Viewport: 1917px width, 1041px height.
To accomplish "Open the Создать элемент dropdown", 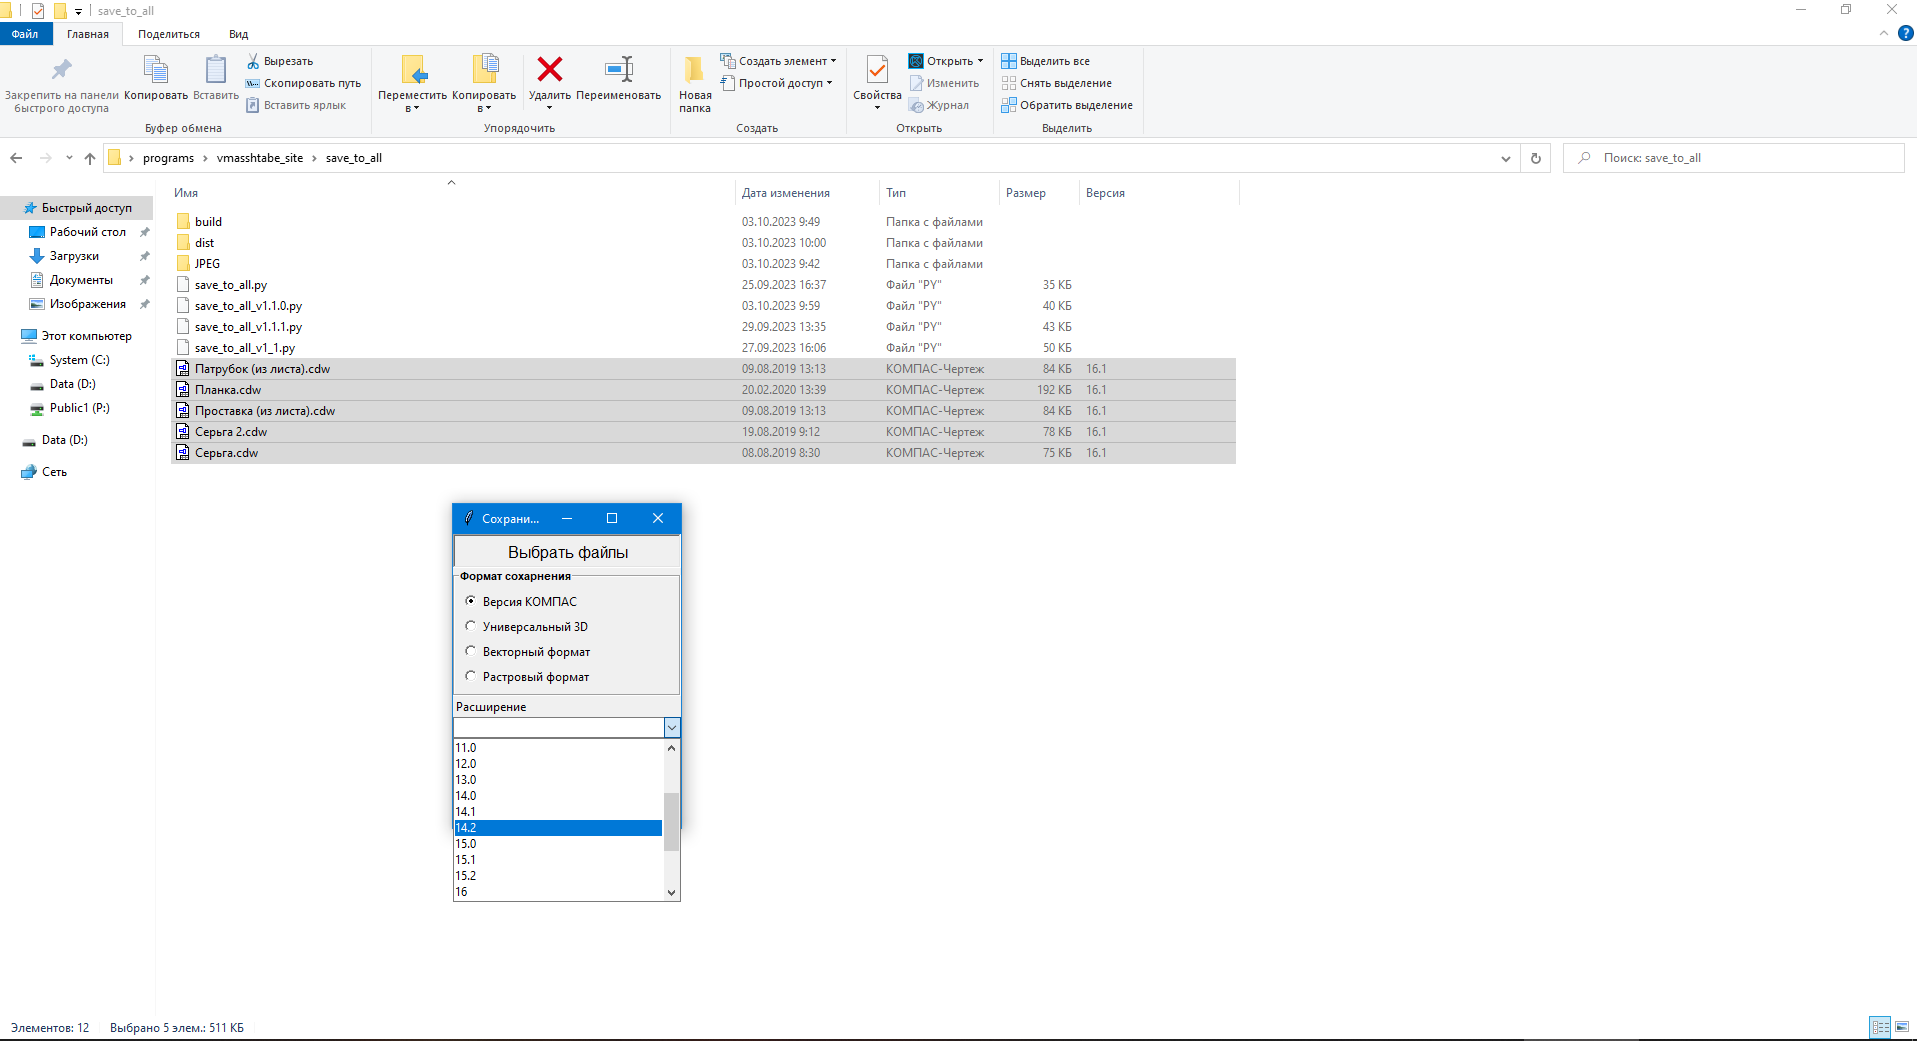I will pyautogui.click(x=779, y=61).
